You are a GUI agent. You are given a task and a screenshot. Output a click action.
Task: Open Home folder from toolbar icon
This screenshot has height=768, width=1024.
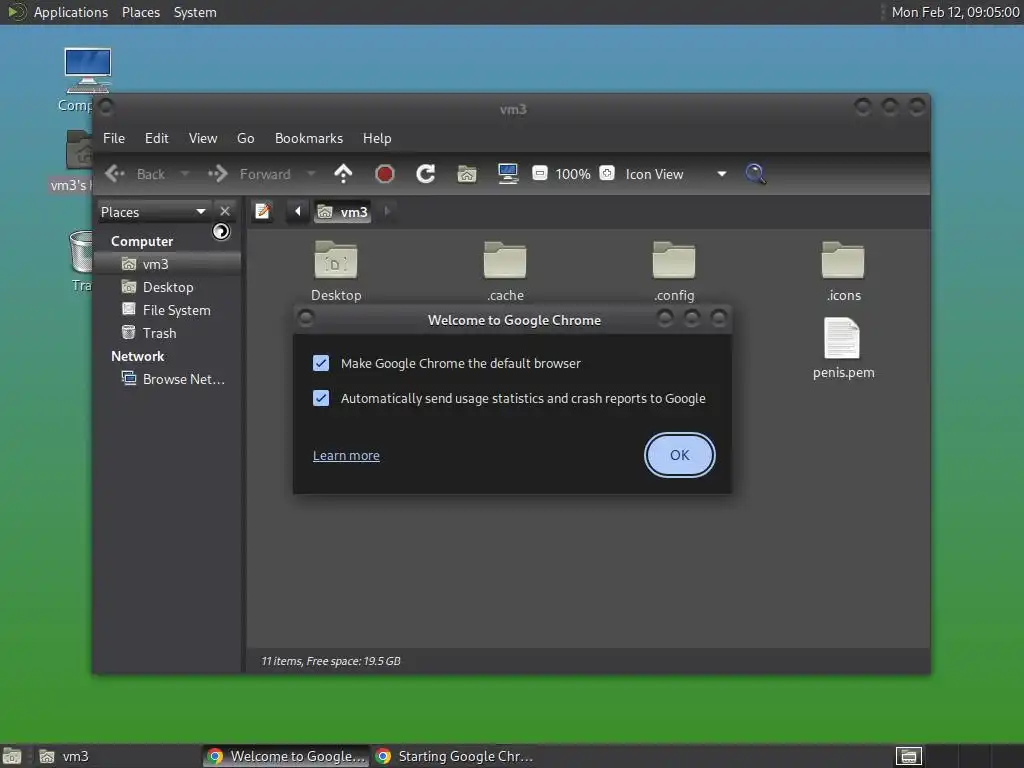pyautogui.click(x=467, y=174)
